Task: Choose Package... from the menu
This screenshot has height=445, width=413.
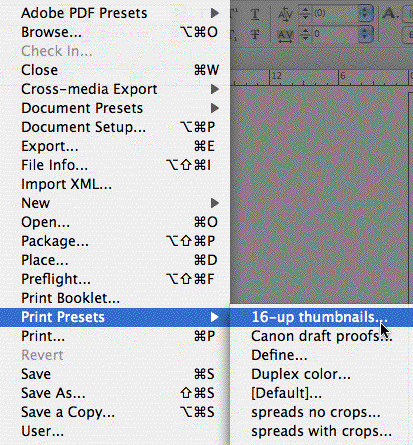Action: (x=115, y=241)
